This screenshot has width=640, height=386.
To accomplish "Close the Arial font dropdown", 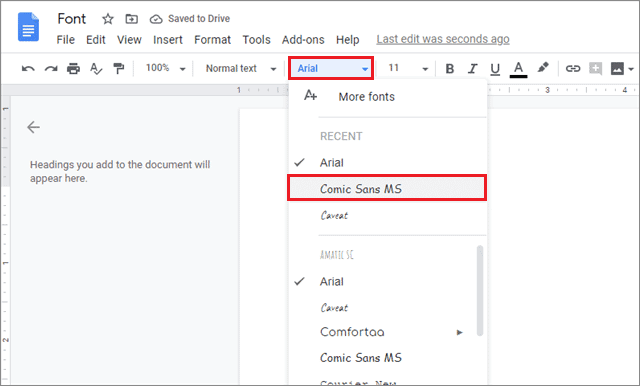I will (331, 68).
